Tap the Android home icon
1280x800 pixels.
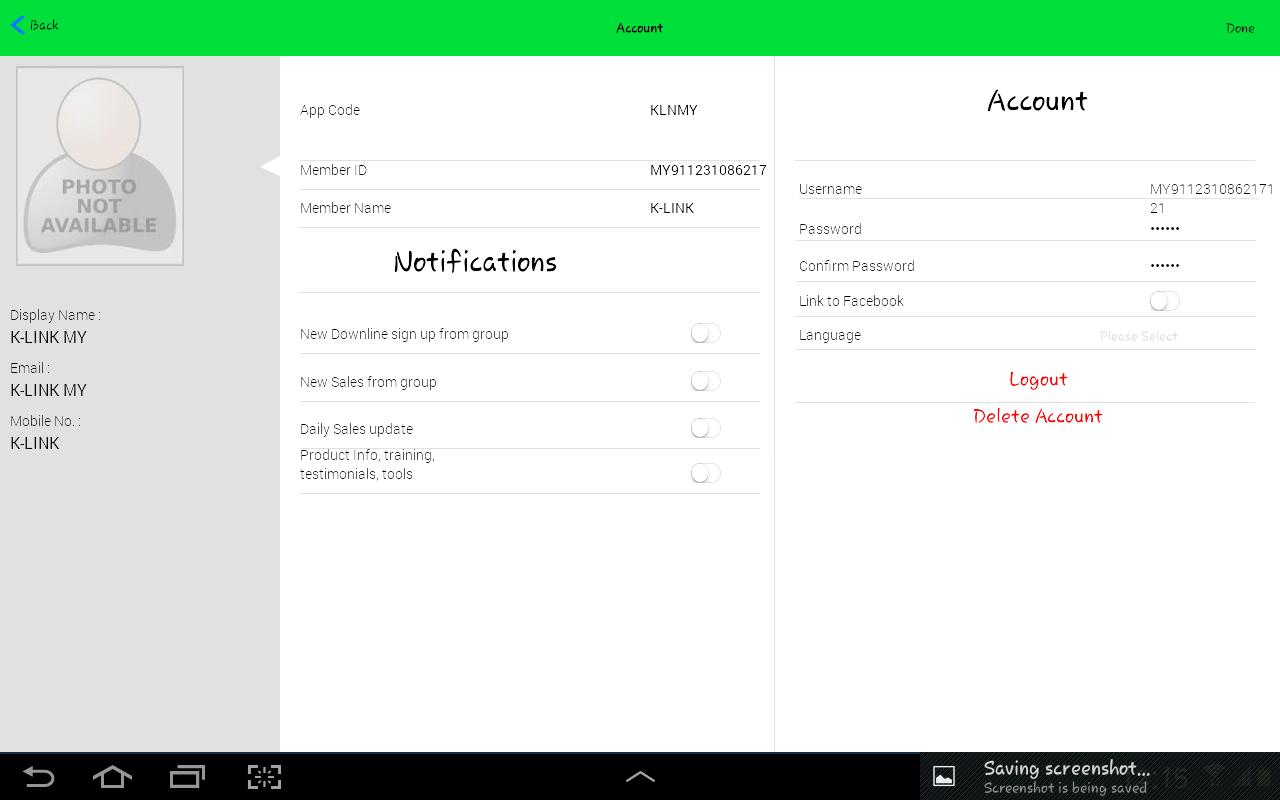(112, 777)
